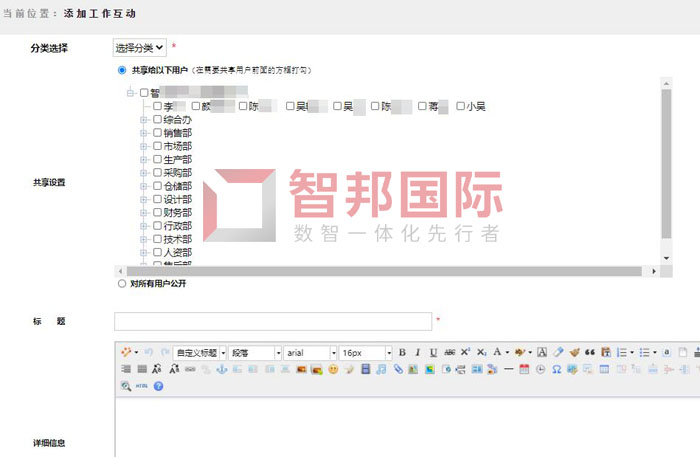The width and height of the screenshot is (700, 457).
Task: Insert a single image icon
Action: click(301, 370)
